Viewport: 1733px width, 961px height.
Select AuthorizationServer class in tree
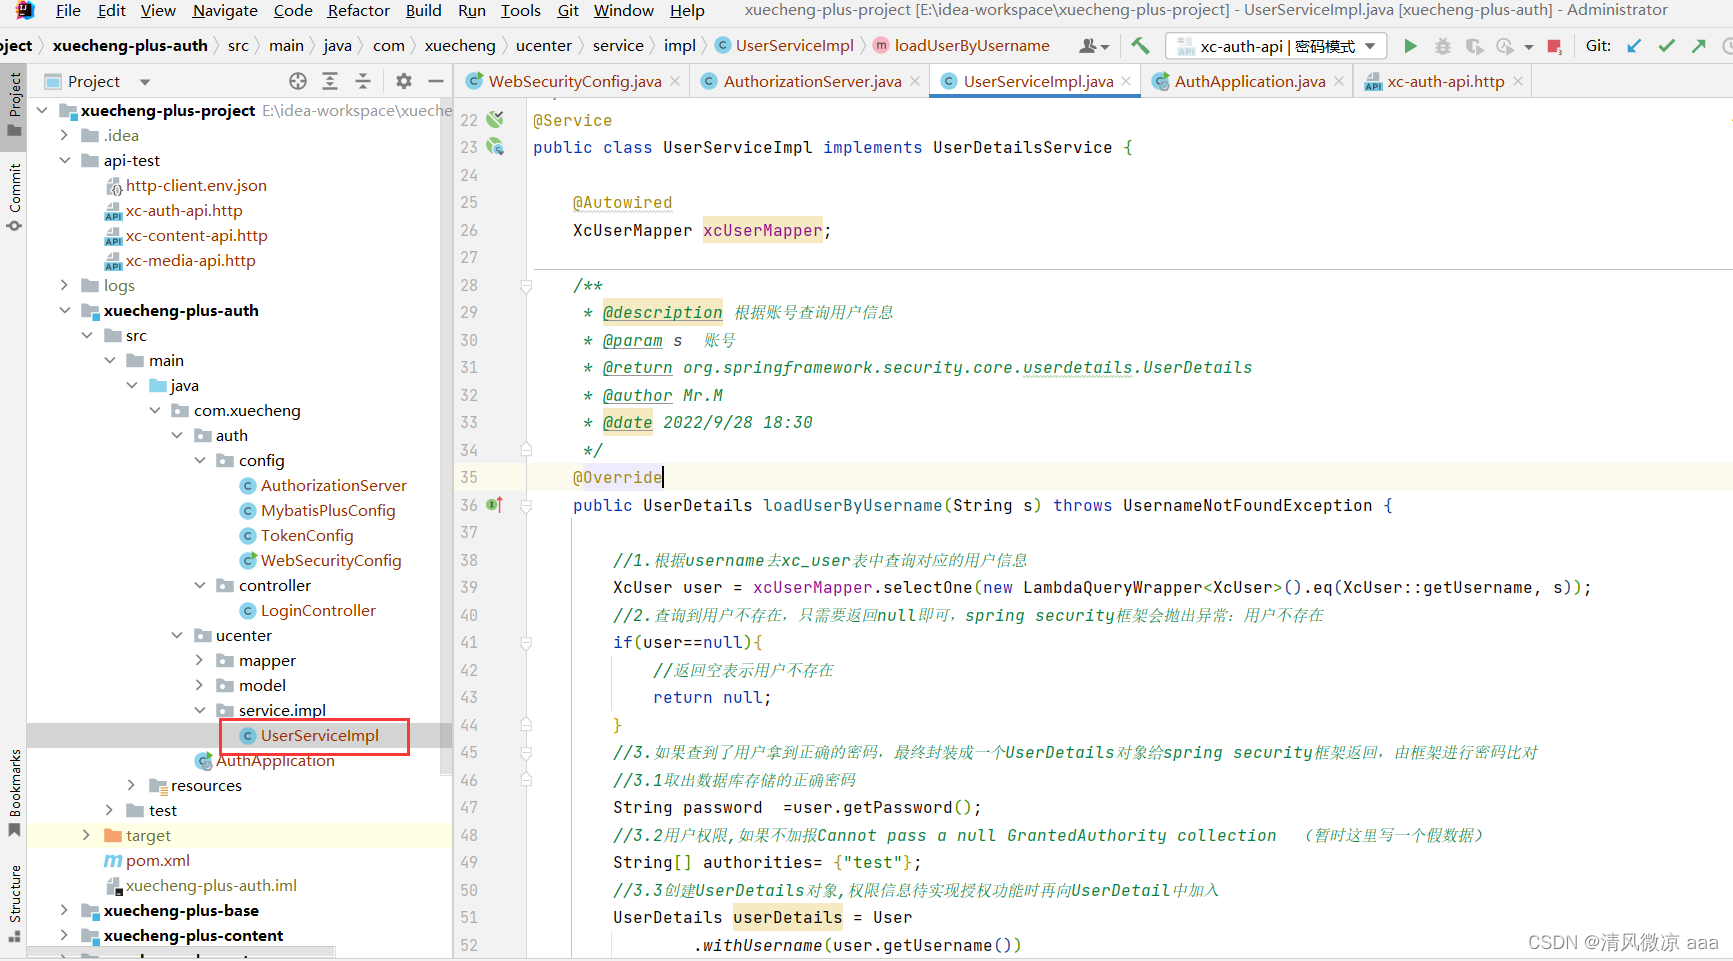point(333,485)
